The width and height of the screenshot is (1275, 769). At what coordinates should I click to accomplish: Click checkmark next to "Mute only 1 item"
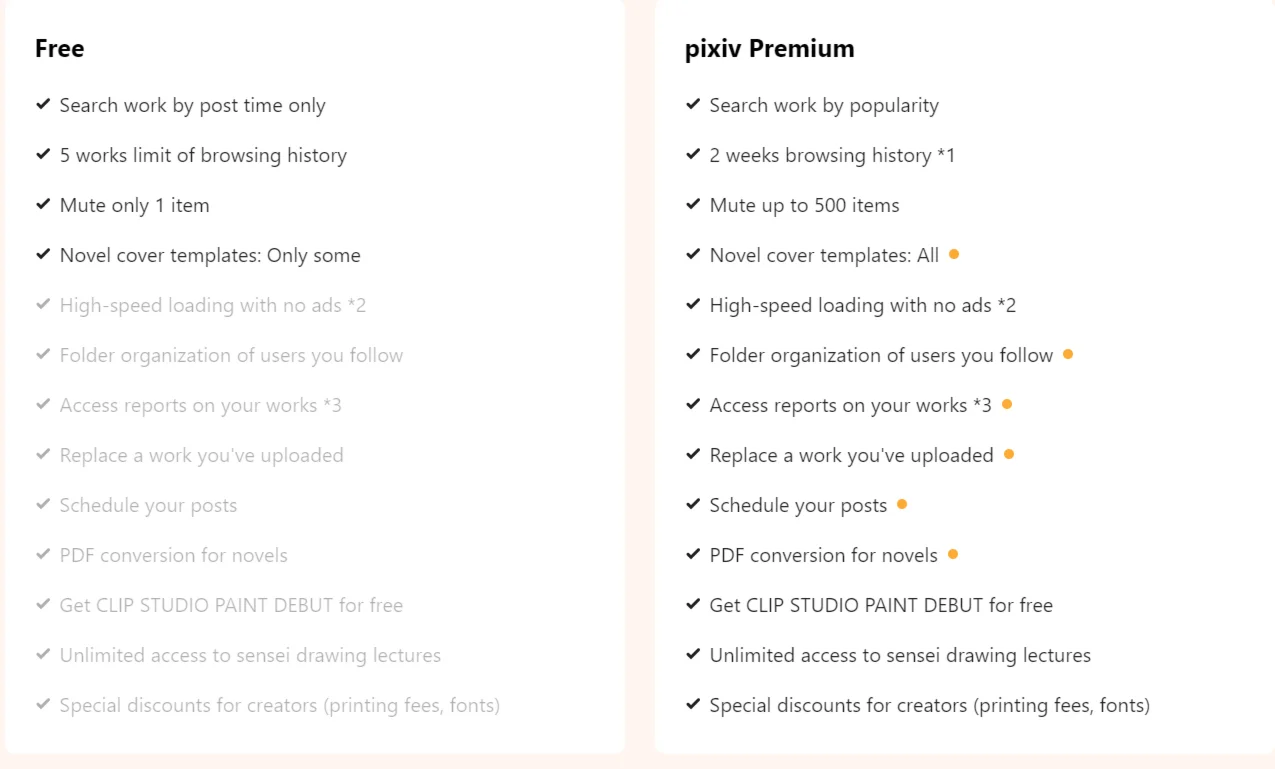[x=43, y=204]
